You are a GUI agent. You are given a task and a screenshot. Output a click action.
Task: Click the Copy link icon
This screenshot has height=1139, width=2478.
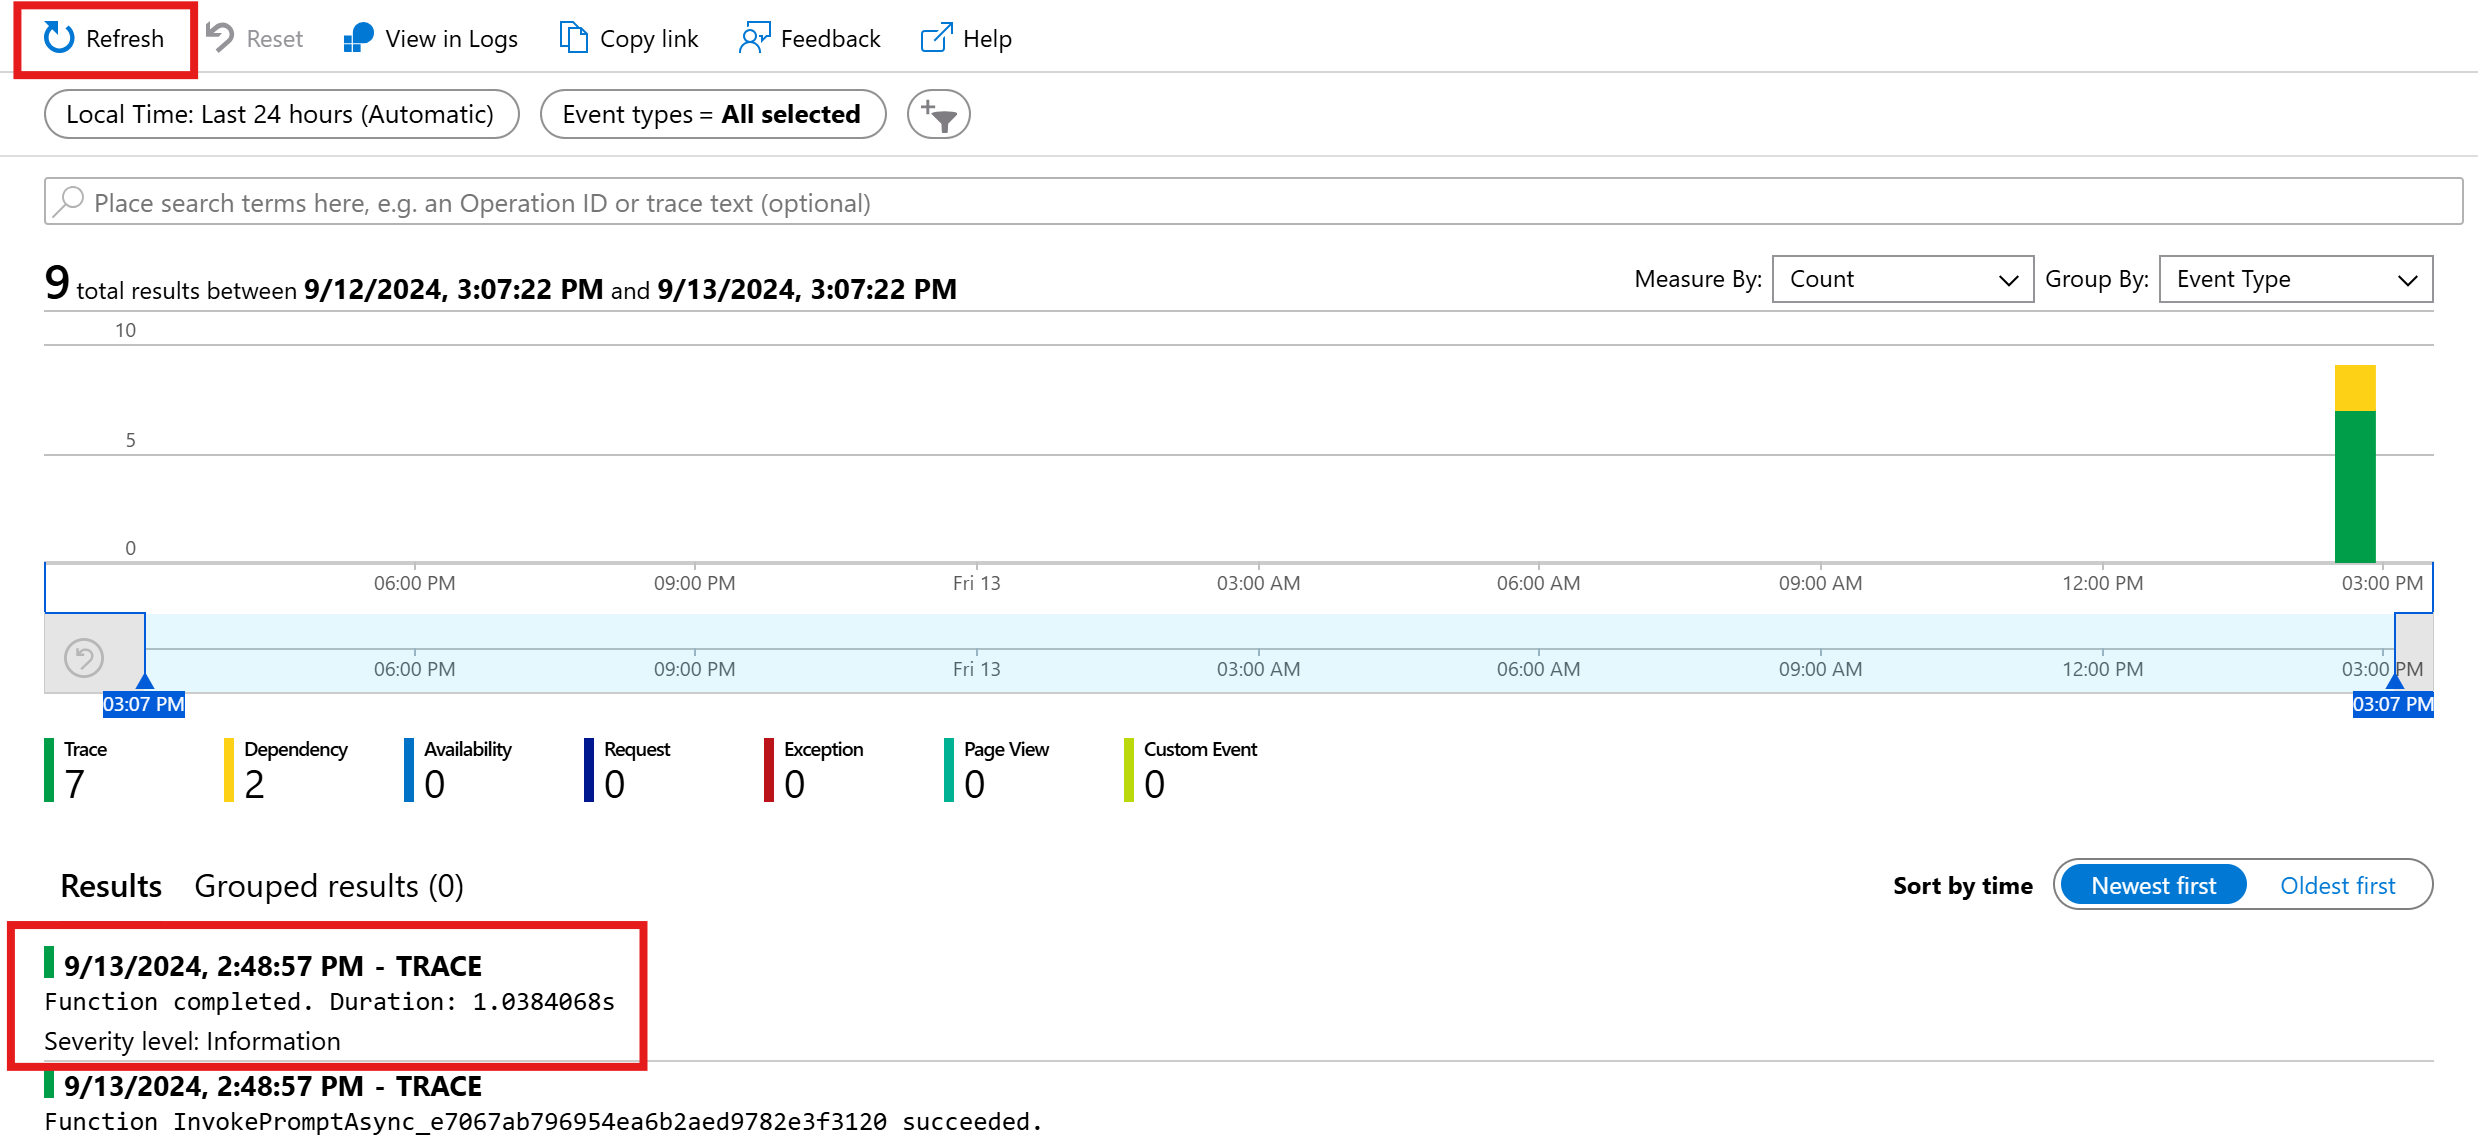click(x=572, y=38)
